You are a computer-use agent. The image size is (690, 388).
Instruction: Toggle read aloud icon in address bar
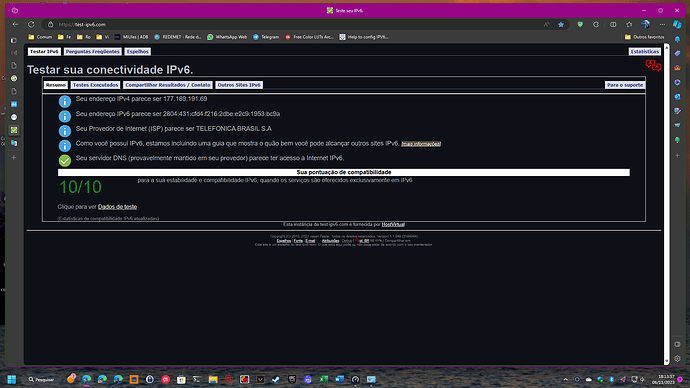[547, 25]
